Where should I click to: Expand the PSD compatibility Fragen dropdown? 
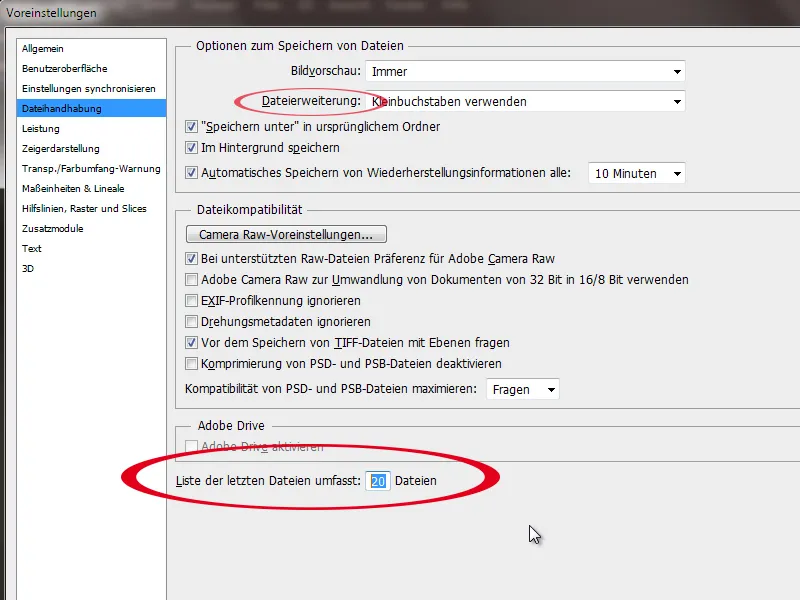coord(522,389)
